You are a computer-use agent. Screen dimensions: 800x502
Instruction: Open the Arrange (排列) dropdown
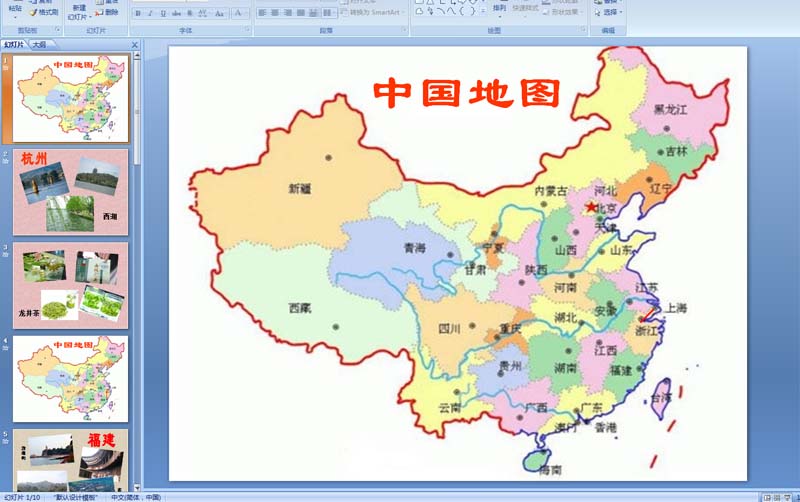coord(499,10)
